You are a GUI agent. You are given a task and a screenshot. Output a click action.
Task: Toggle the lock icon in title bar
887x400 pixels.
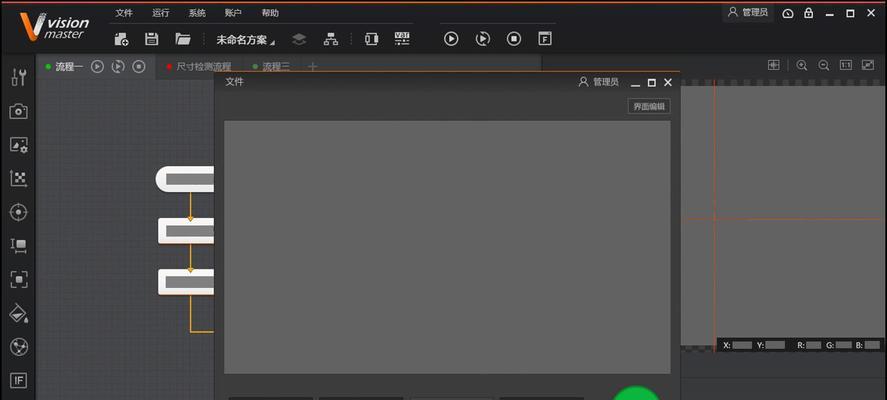point(809,13)
